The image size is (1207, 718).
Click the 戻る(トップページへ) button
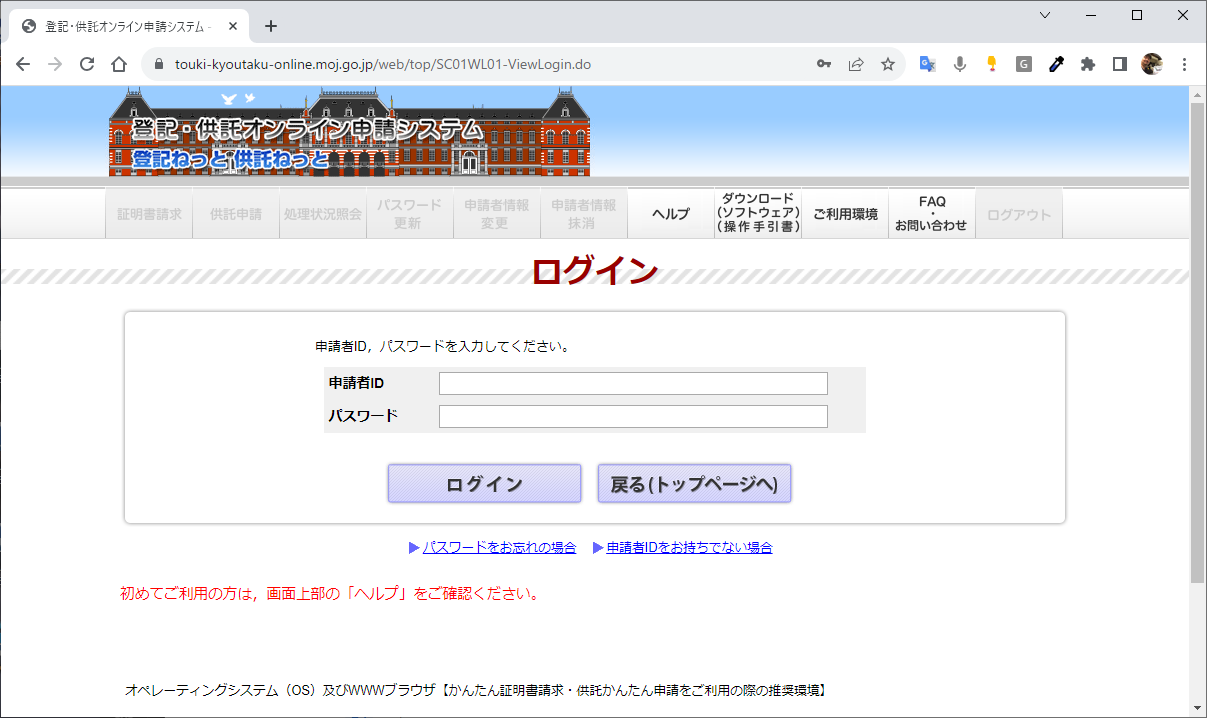694,484
